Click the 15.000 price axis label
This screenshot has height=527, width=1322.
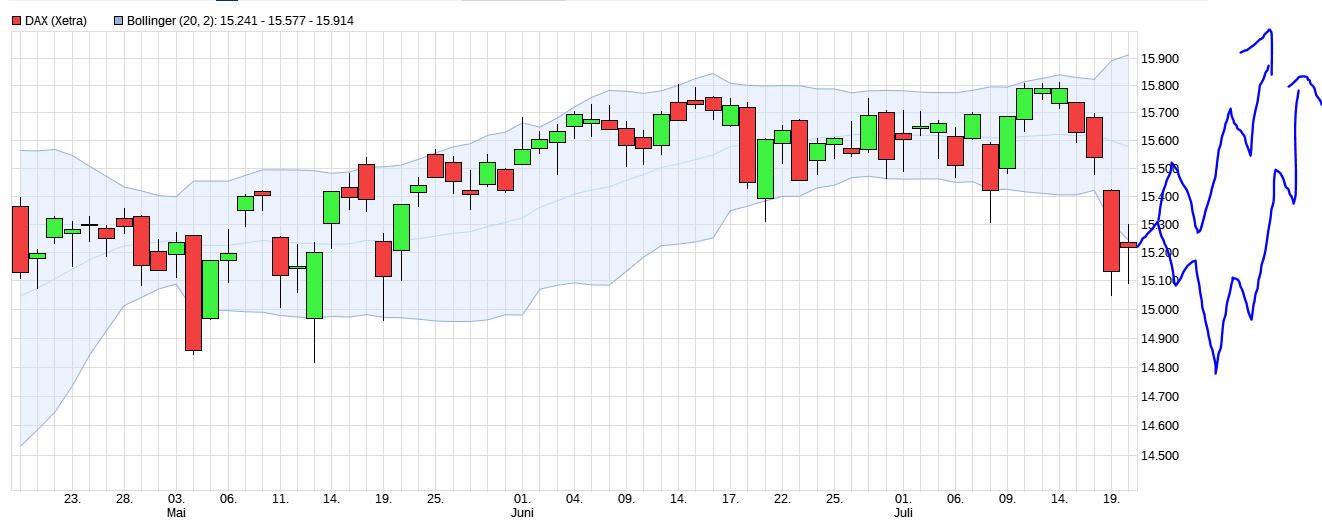coord(1160,309)
